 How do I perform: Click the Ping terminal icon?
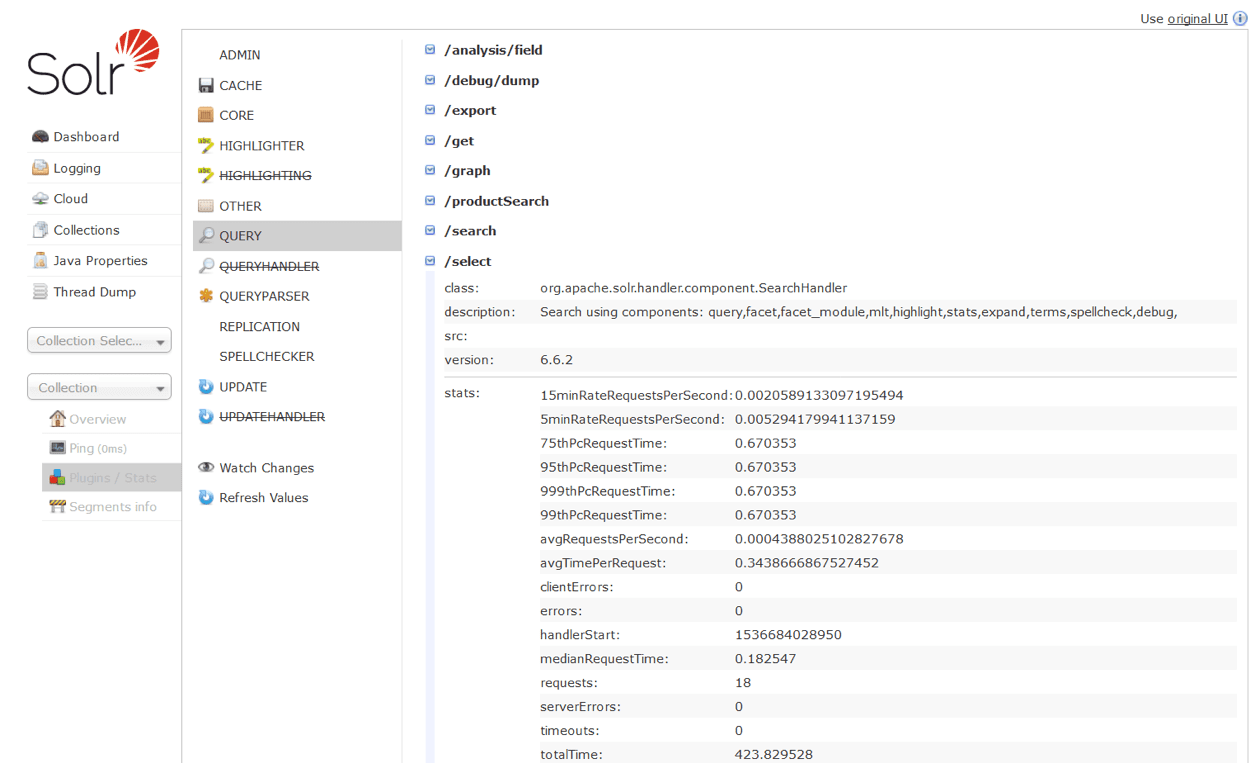pyautogui.click(x=57, y=448)
